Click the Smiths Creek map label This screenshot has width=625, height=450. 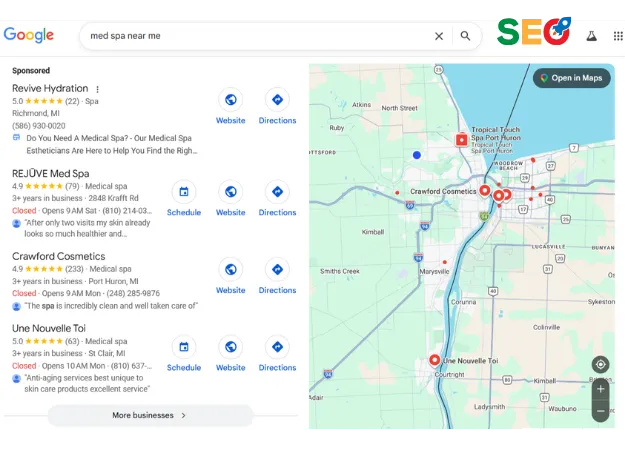pos(340,271)
